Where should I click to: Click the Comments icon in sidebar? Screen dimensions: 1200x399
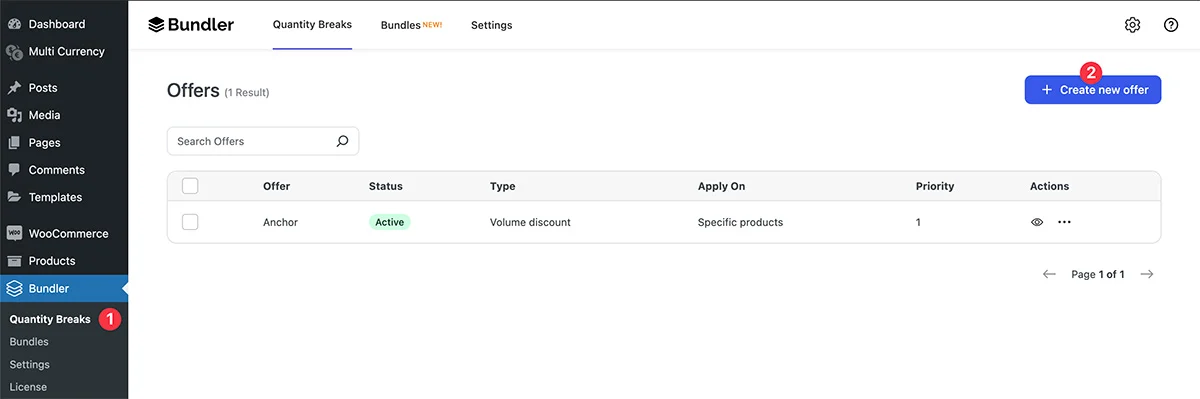[14, 170]
